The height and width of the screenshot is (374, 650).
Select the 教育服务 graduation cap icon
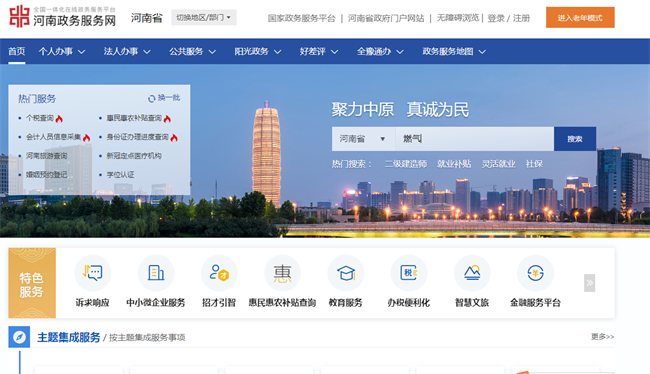click(x=346, y=273)
